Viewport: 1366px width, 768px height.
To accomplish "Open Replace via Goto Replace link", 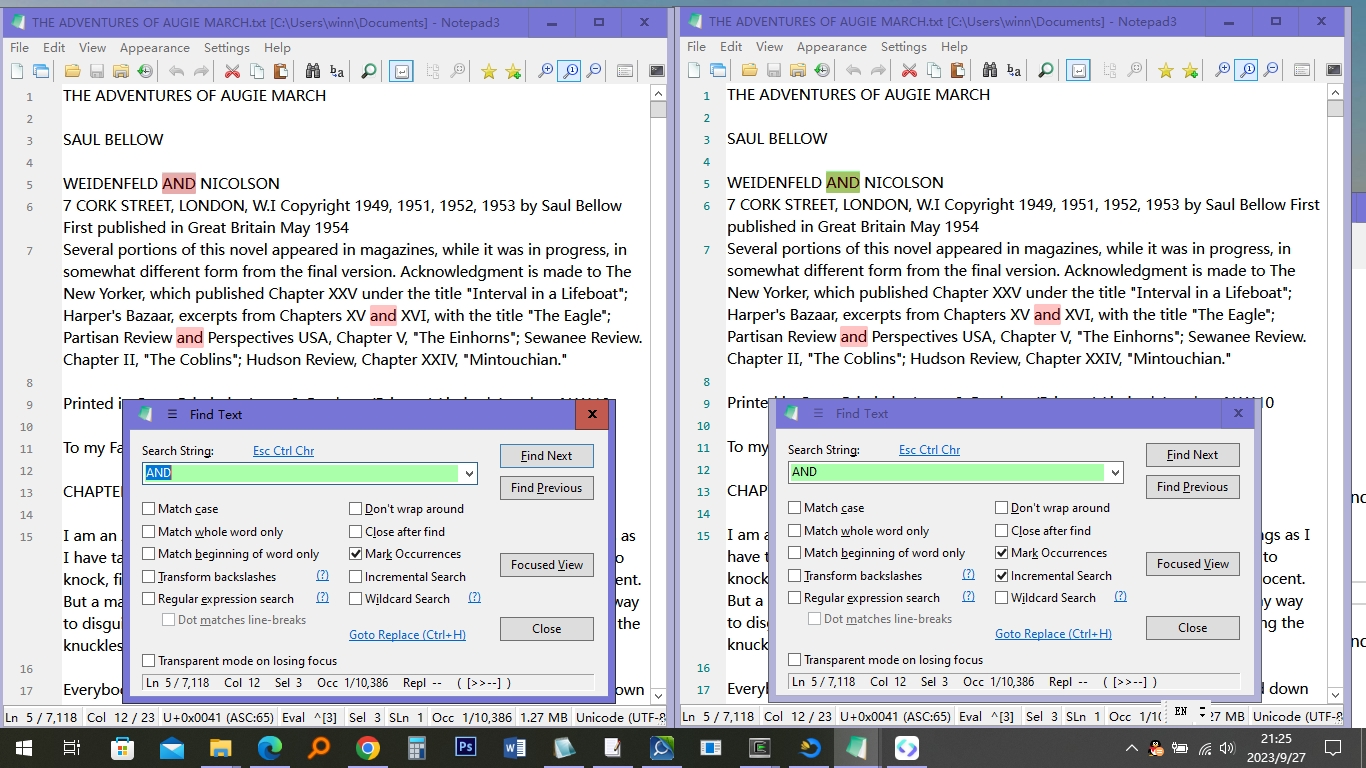I will pos(407,635).
